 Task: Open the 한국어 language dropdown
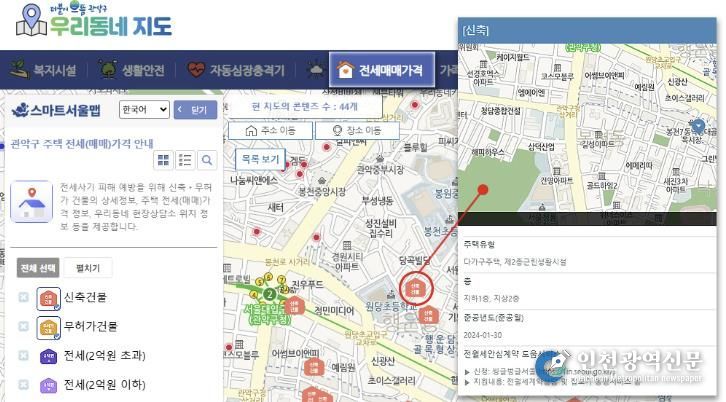(143, 110)
